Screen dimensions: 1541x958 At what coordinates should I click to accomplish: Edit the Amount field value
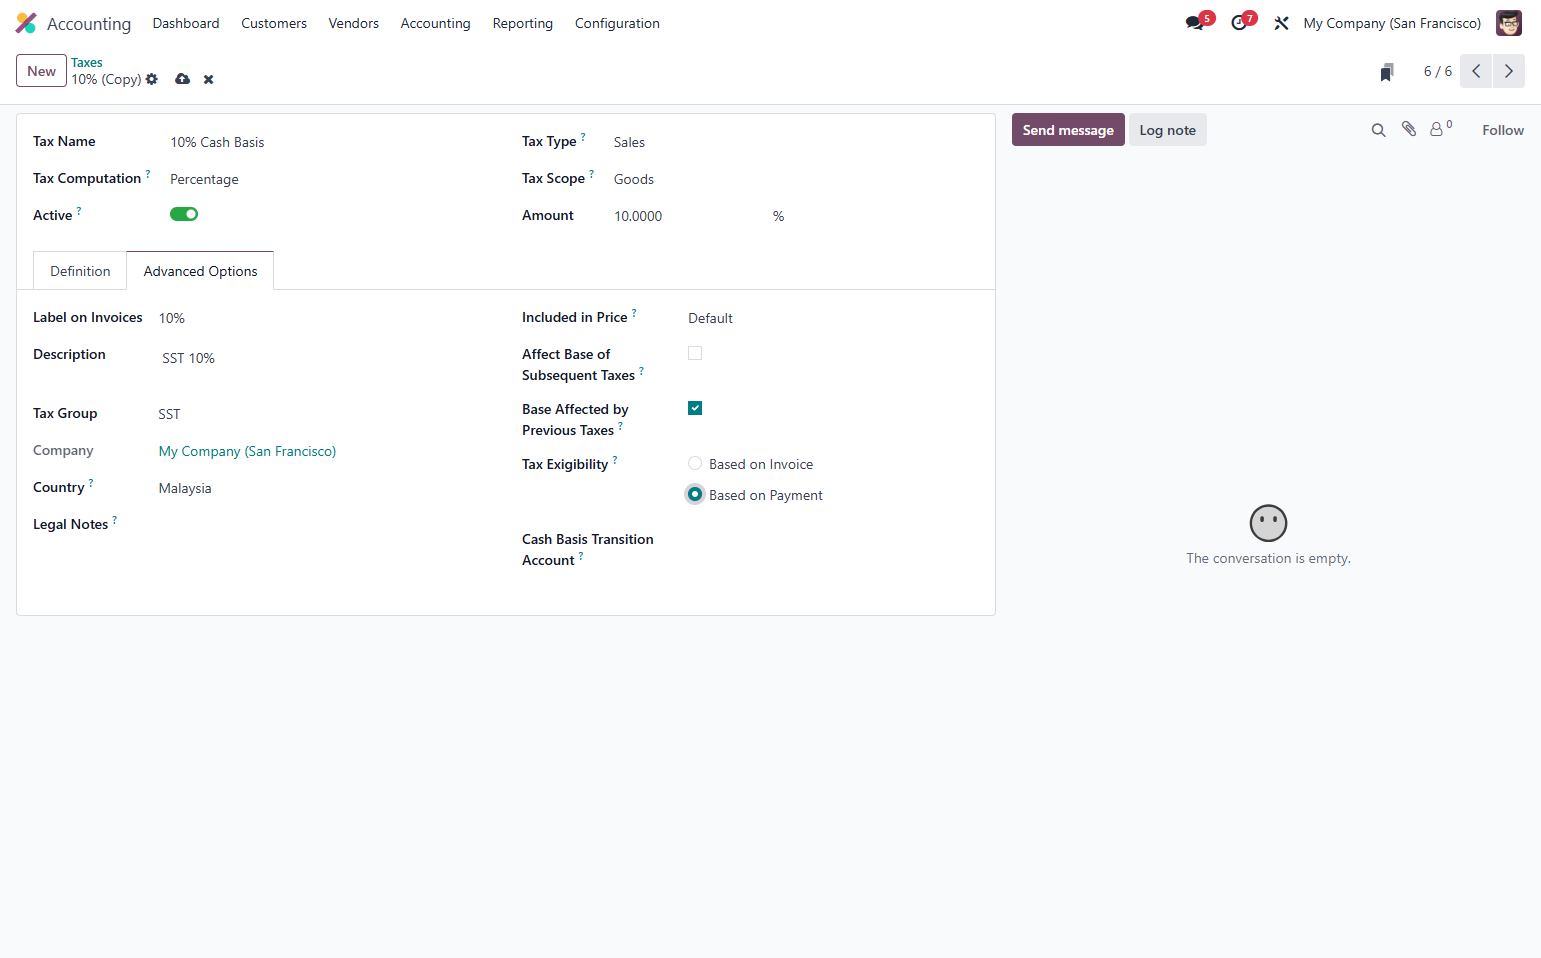coord(688,216)
